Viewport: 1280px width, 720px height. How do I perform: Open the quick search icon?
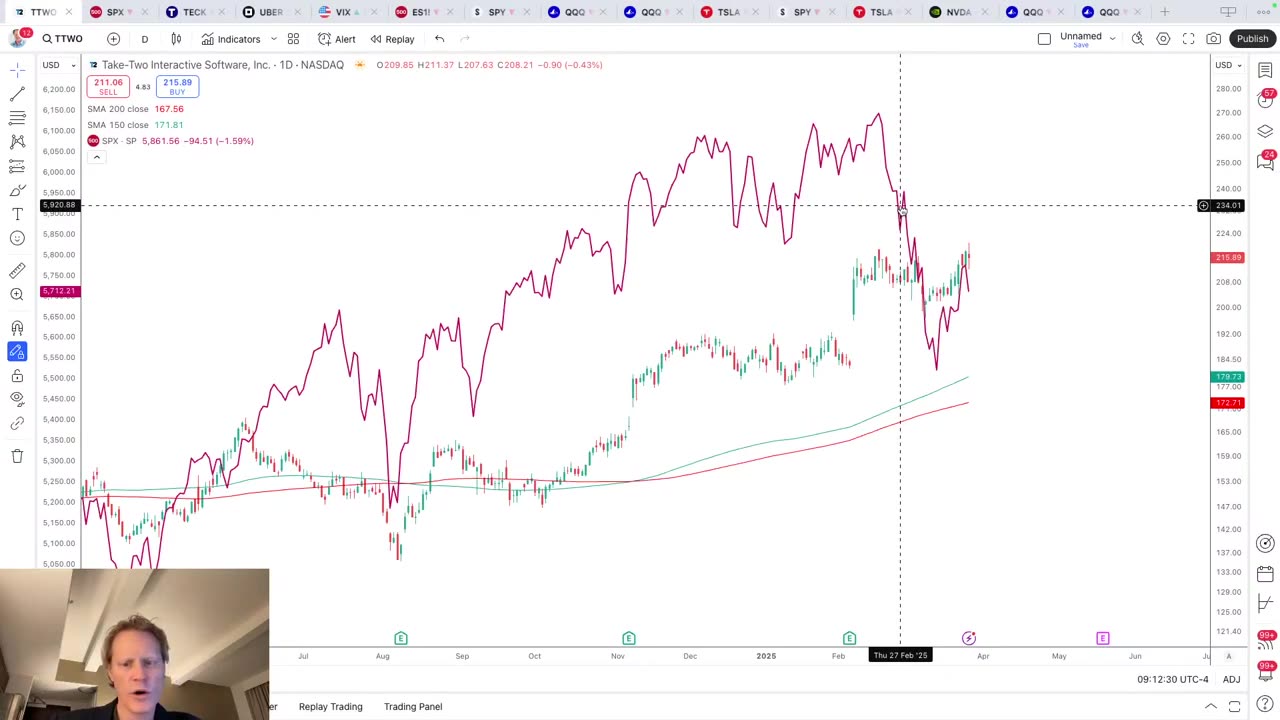(1137, 39)
